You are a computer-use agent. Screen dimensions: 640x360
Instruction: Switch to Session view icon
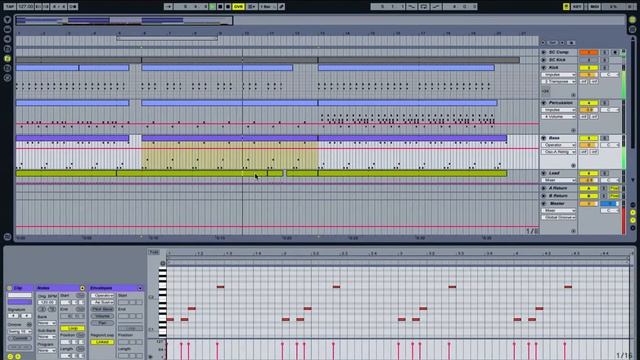[632, 29]
